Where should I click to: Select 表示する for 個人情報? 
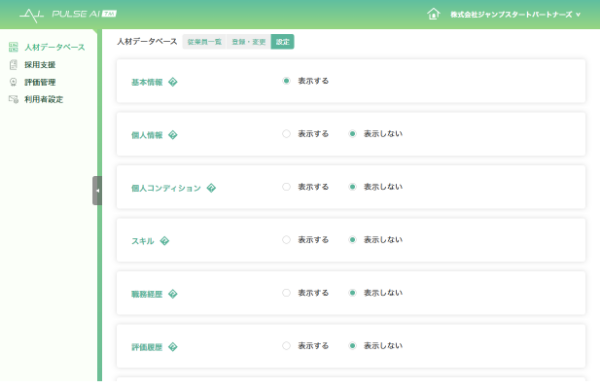286,134
